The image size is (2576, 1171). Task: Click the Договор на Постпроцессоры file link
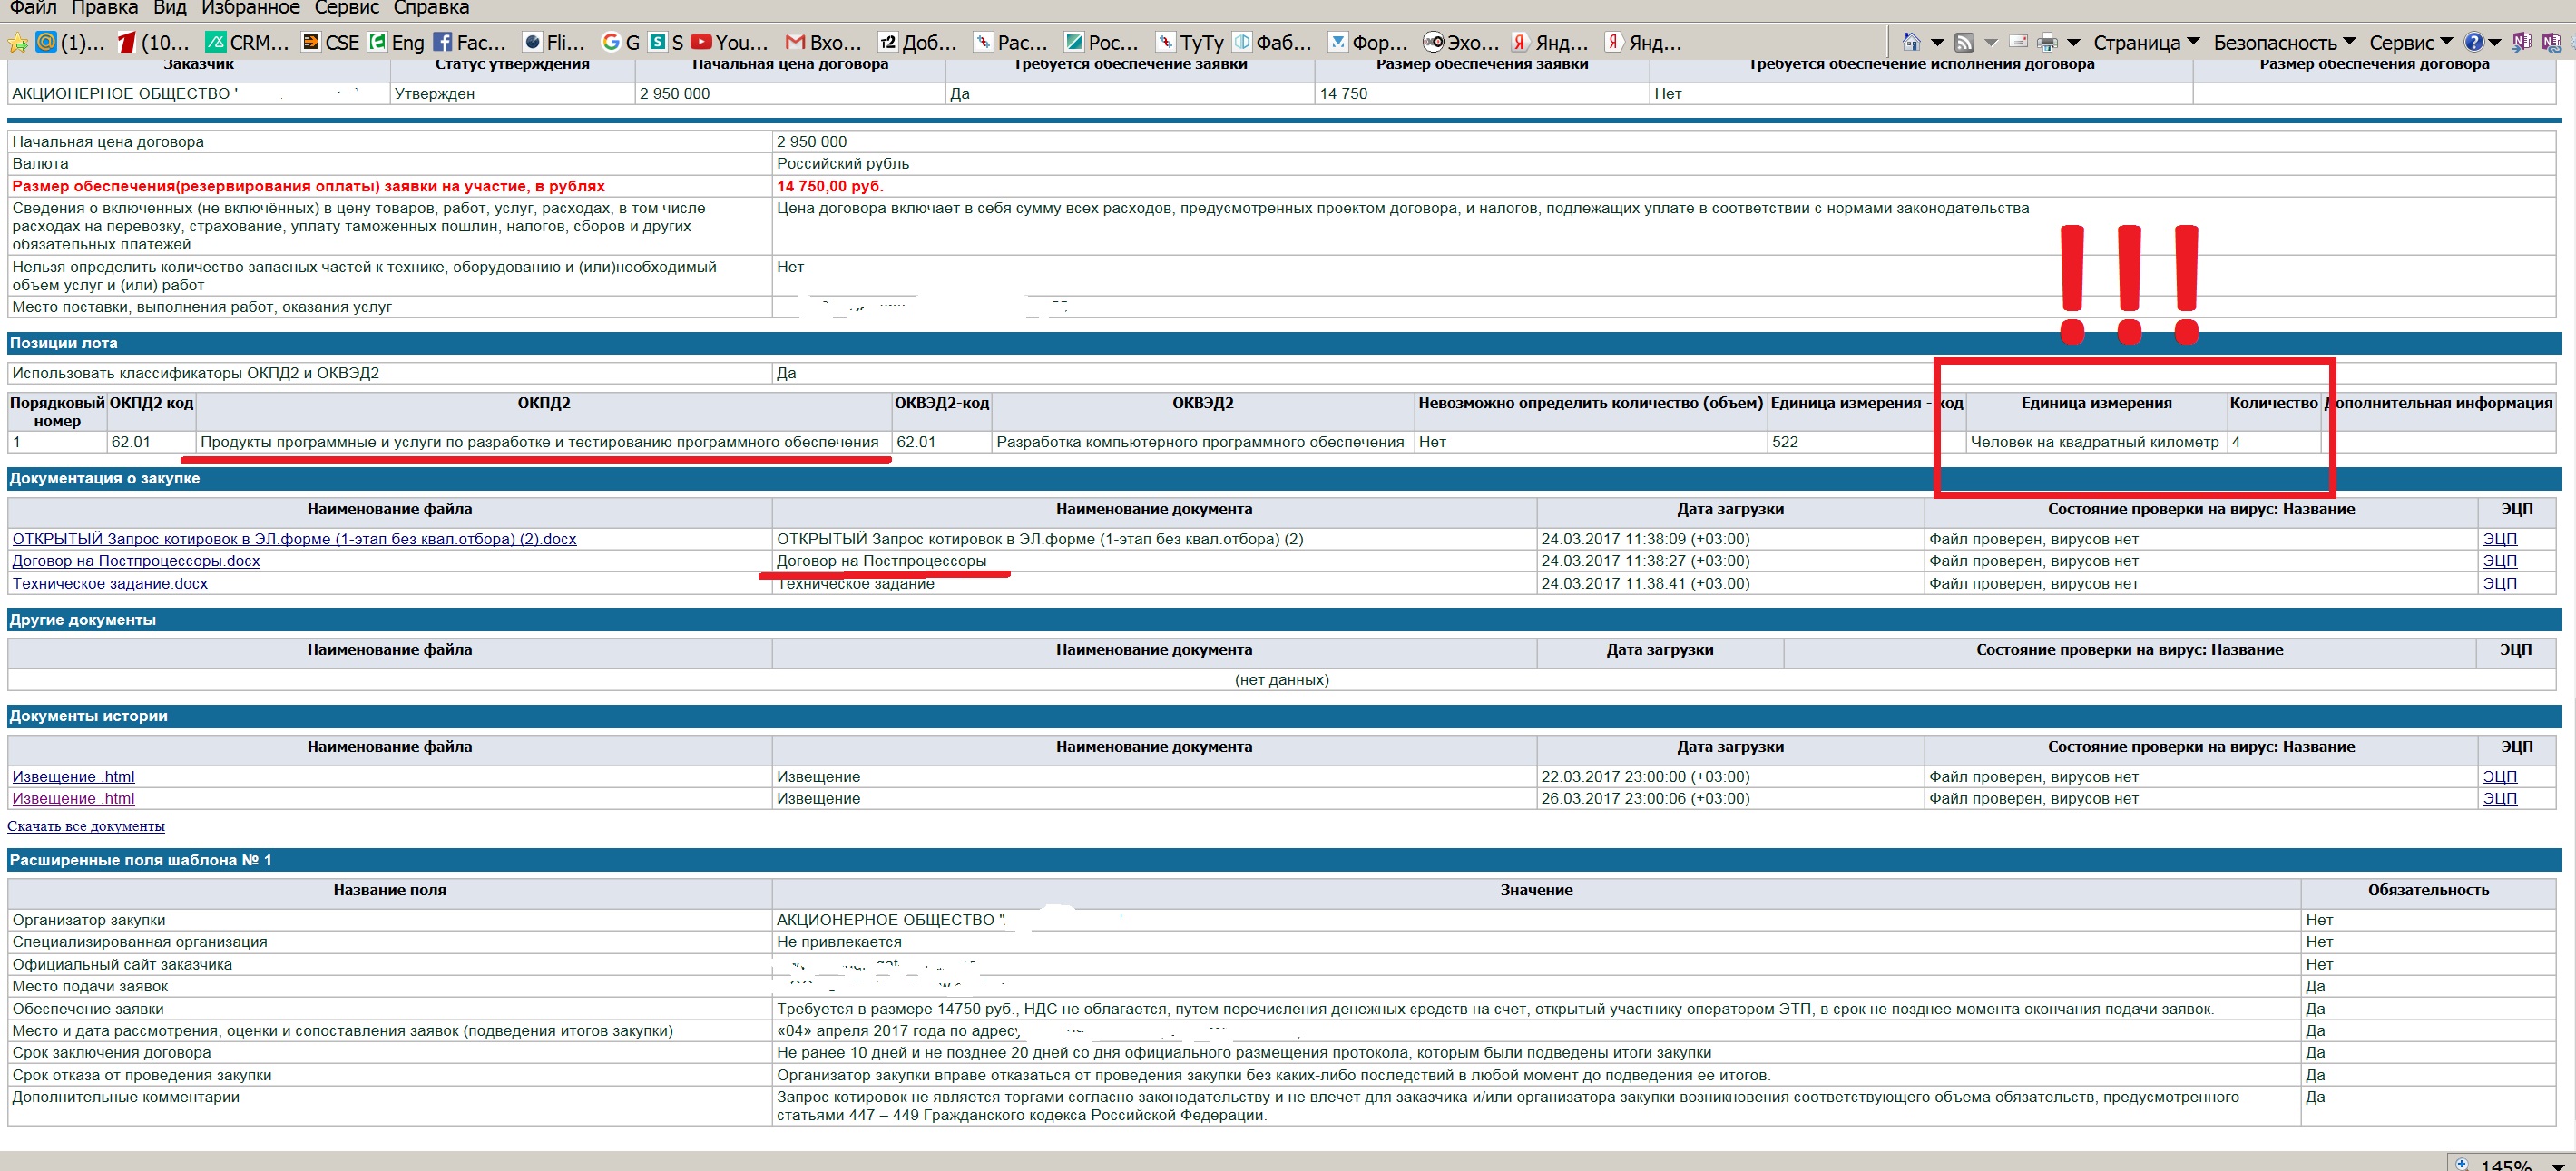pos(136,560)
